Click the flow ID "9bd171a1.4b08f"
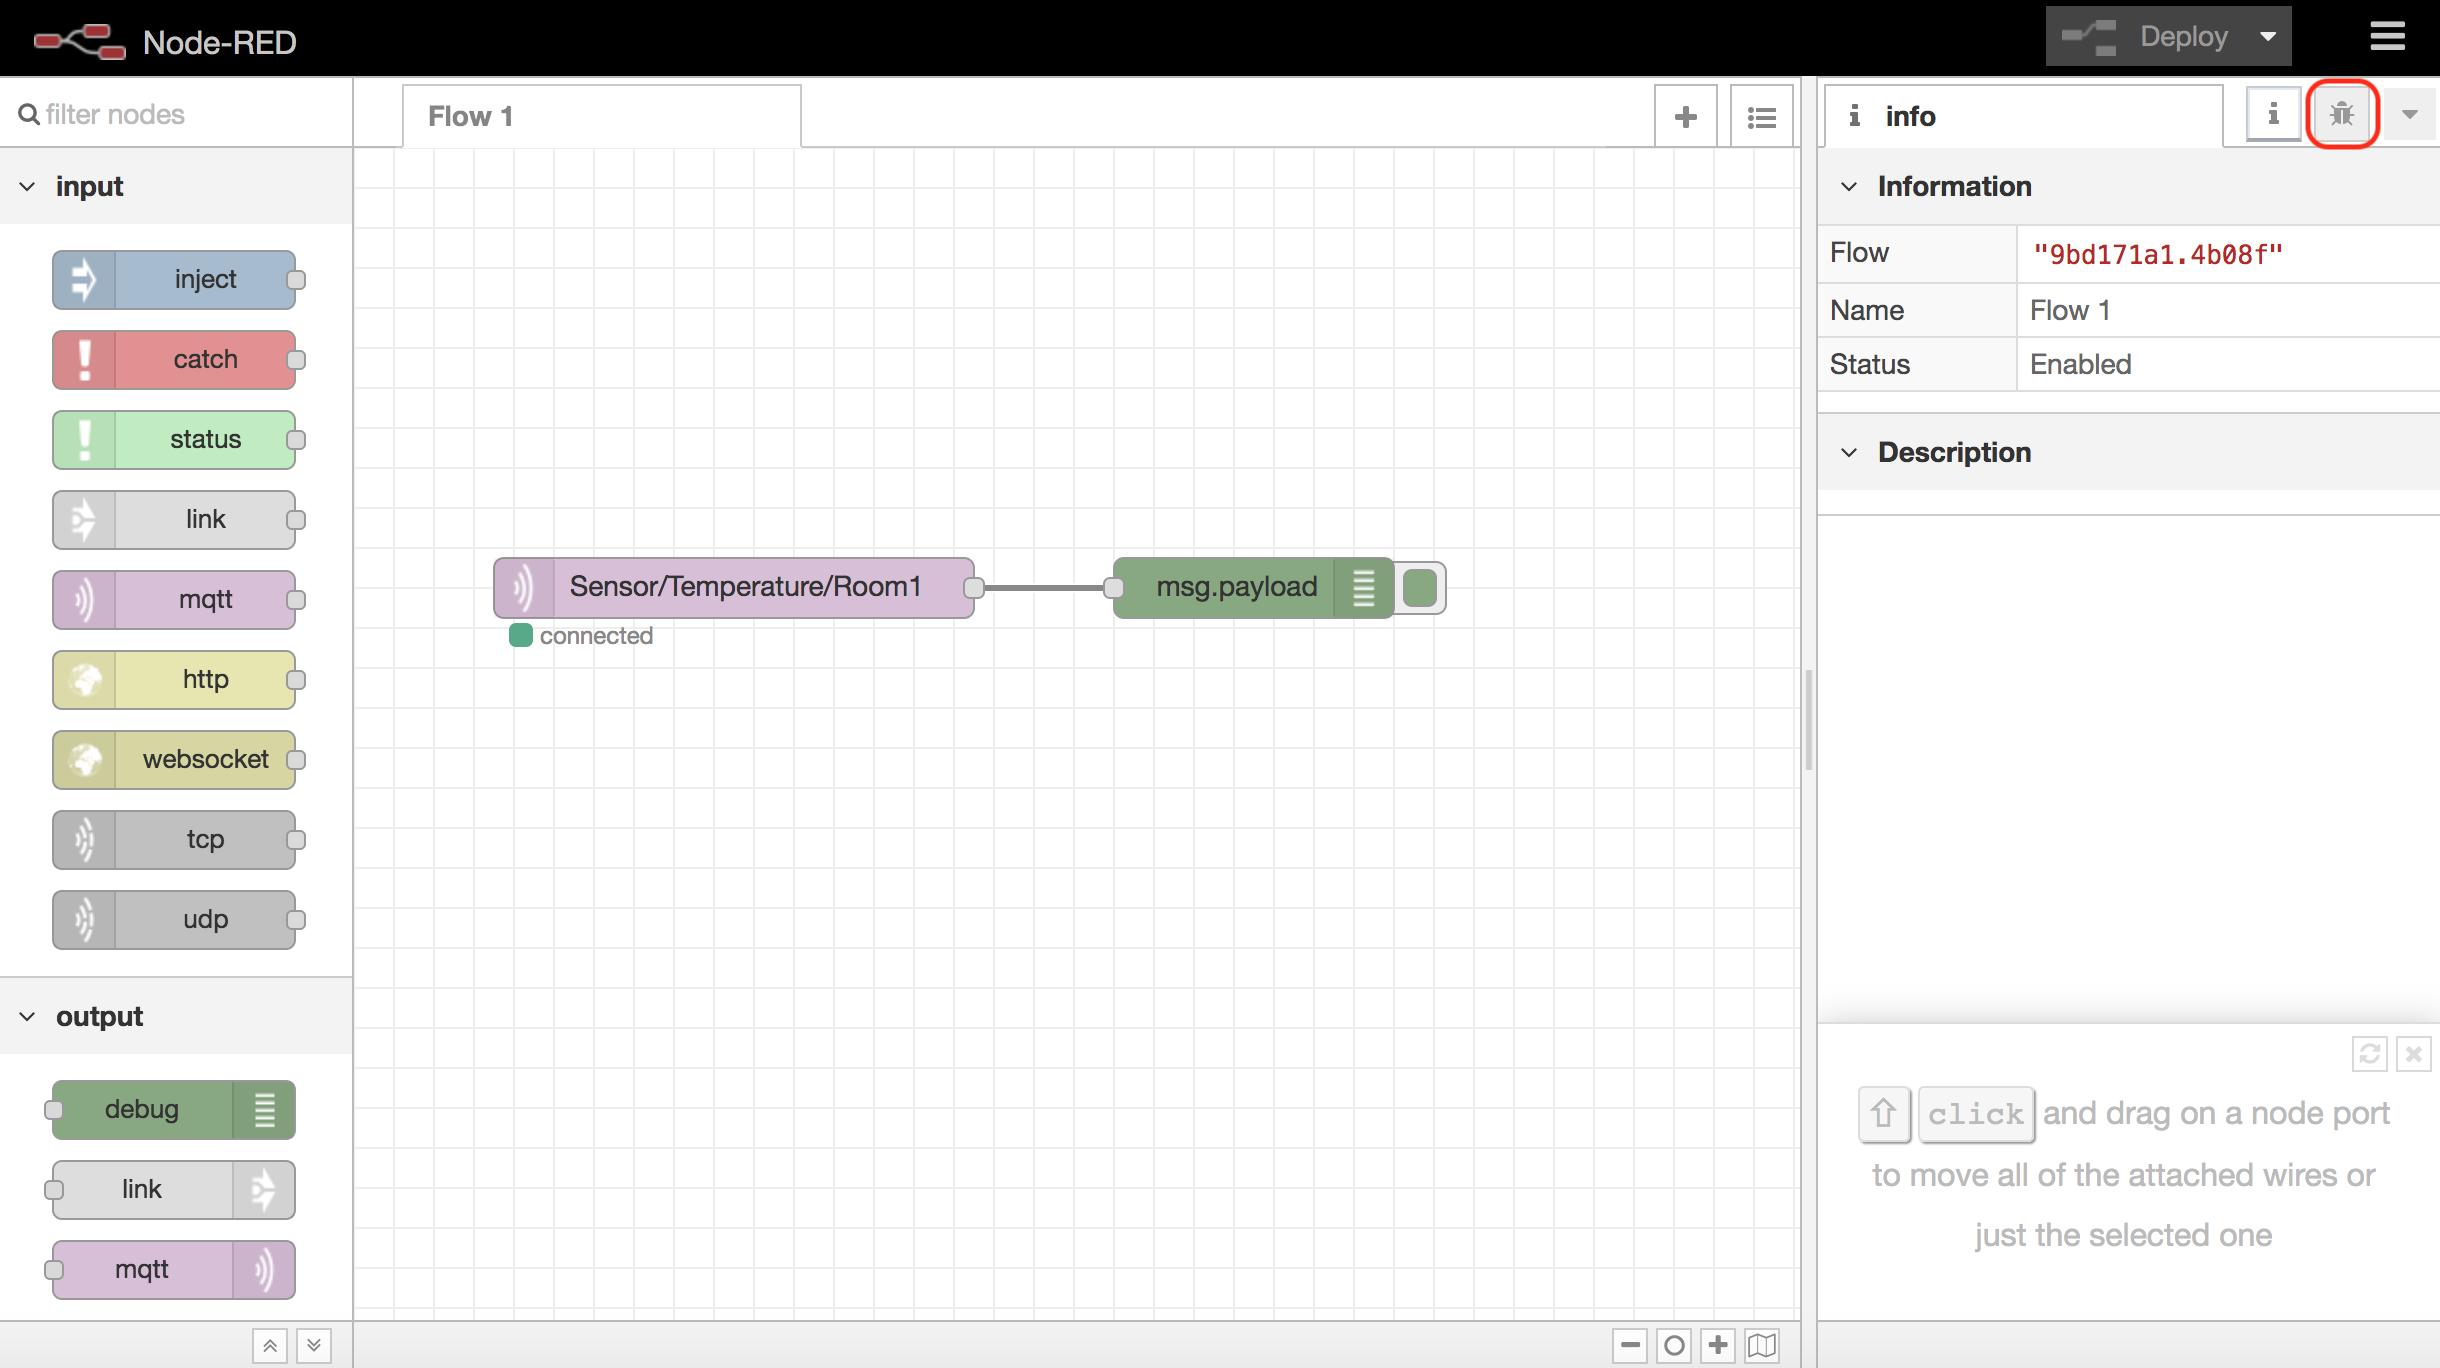Viewport: 2440px width, 1368px height. click(x=2158, y=254)
